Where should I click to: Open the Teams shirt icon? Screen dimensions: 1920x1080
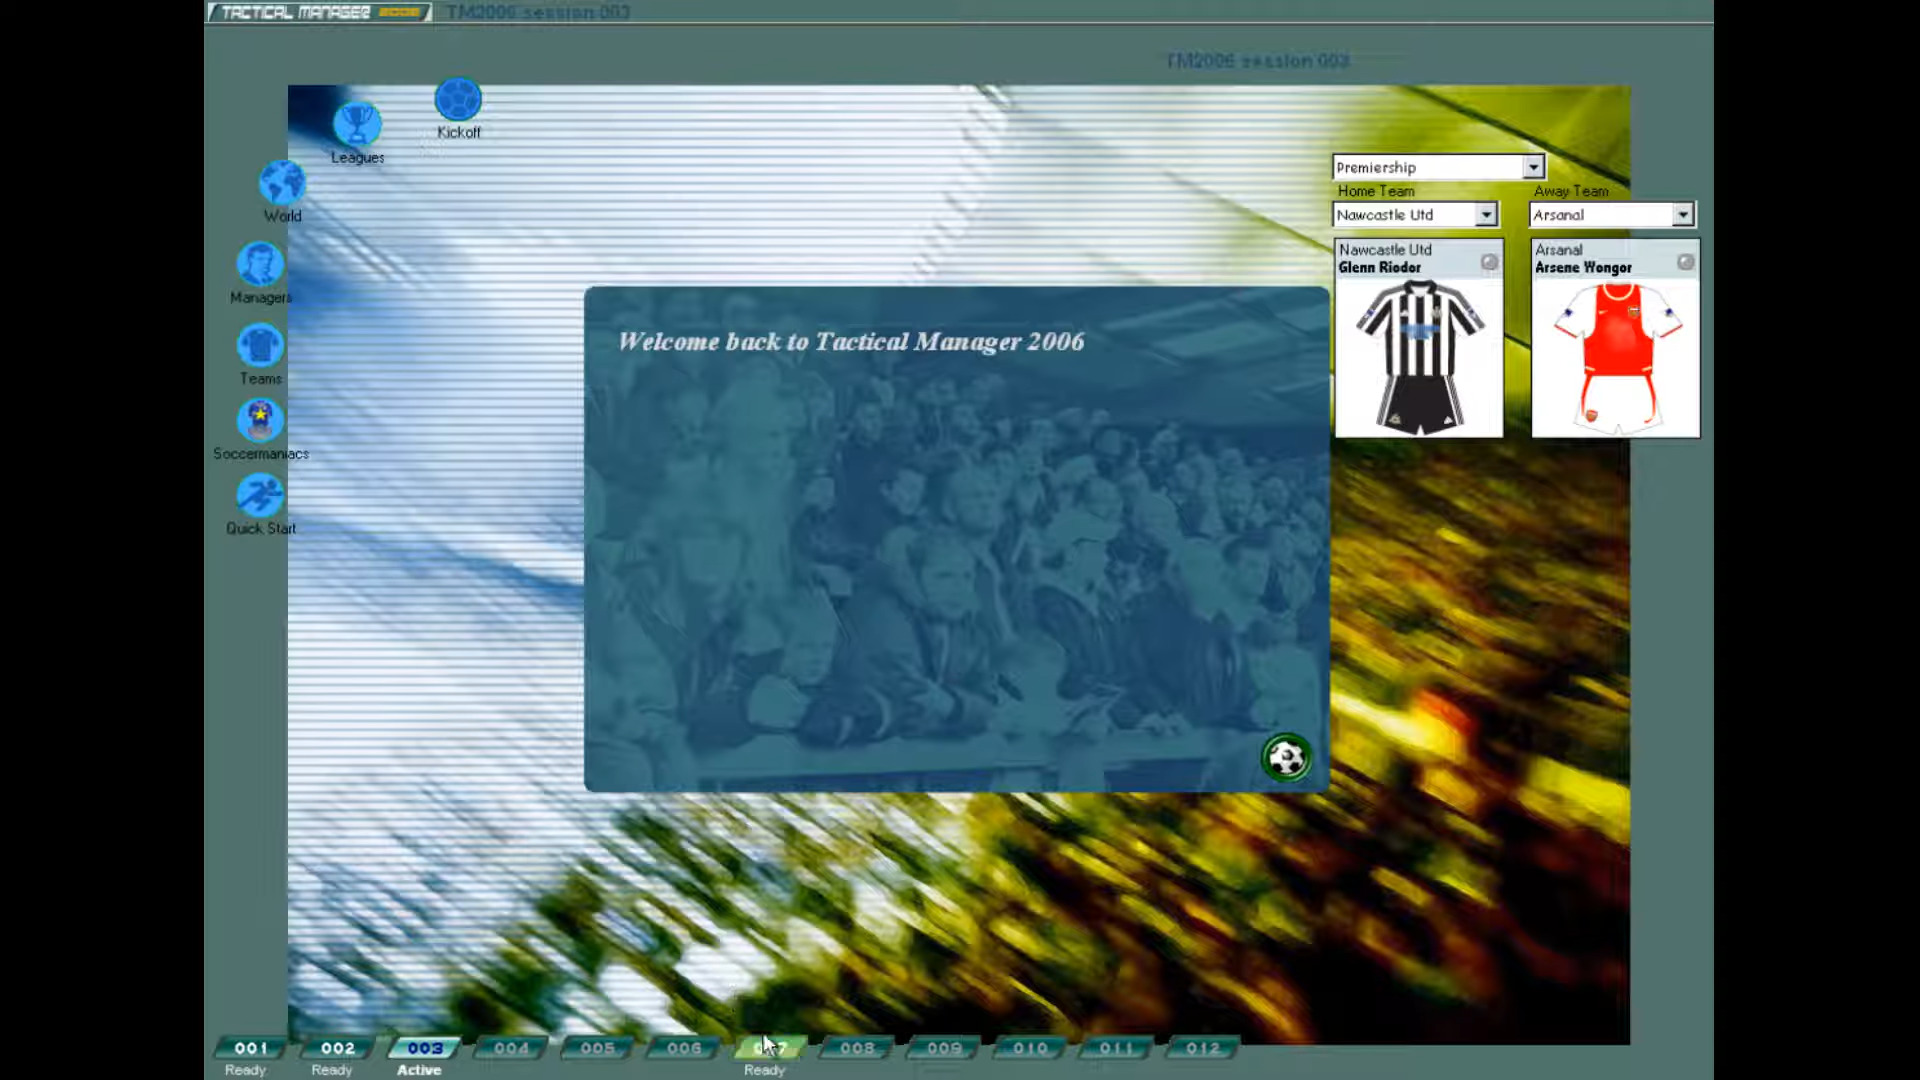click(x=260, y=345)
